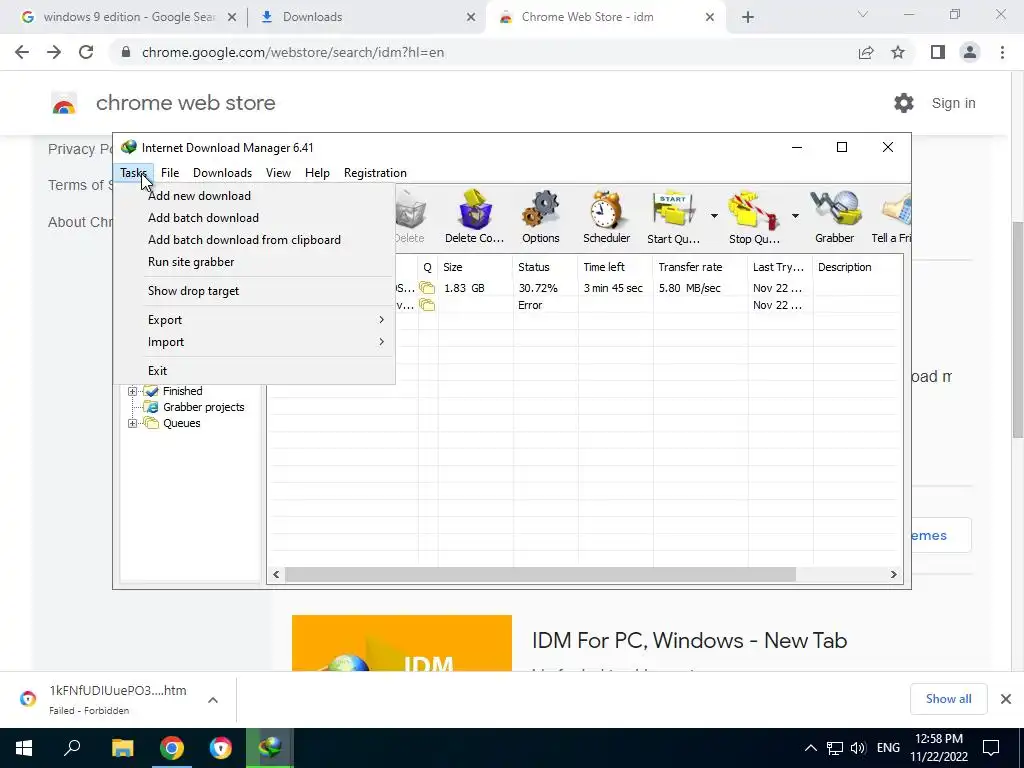Open Chrome tab search chevron

(x=863, y=14)
